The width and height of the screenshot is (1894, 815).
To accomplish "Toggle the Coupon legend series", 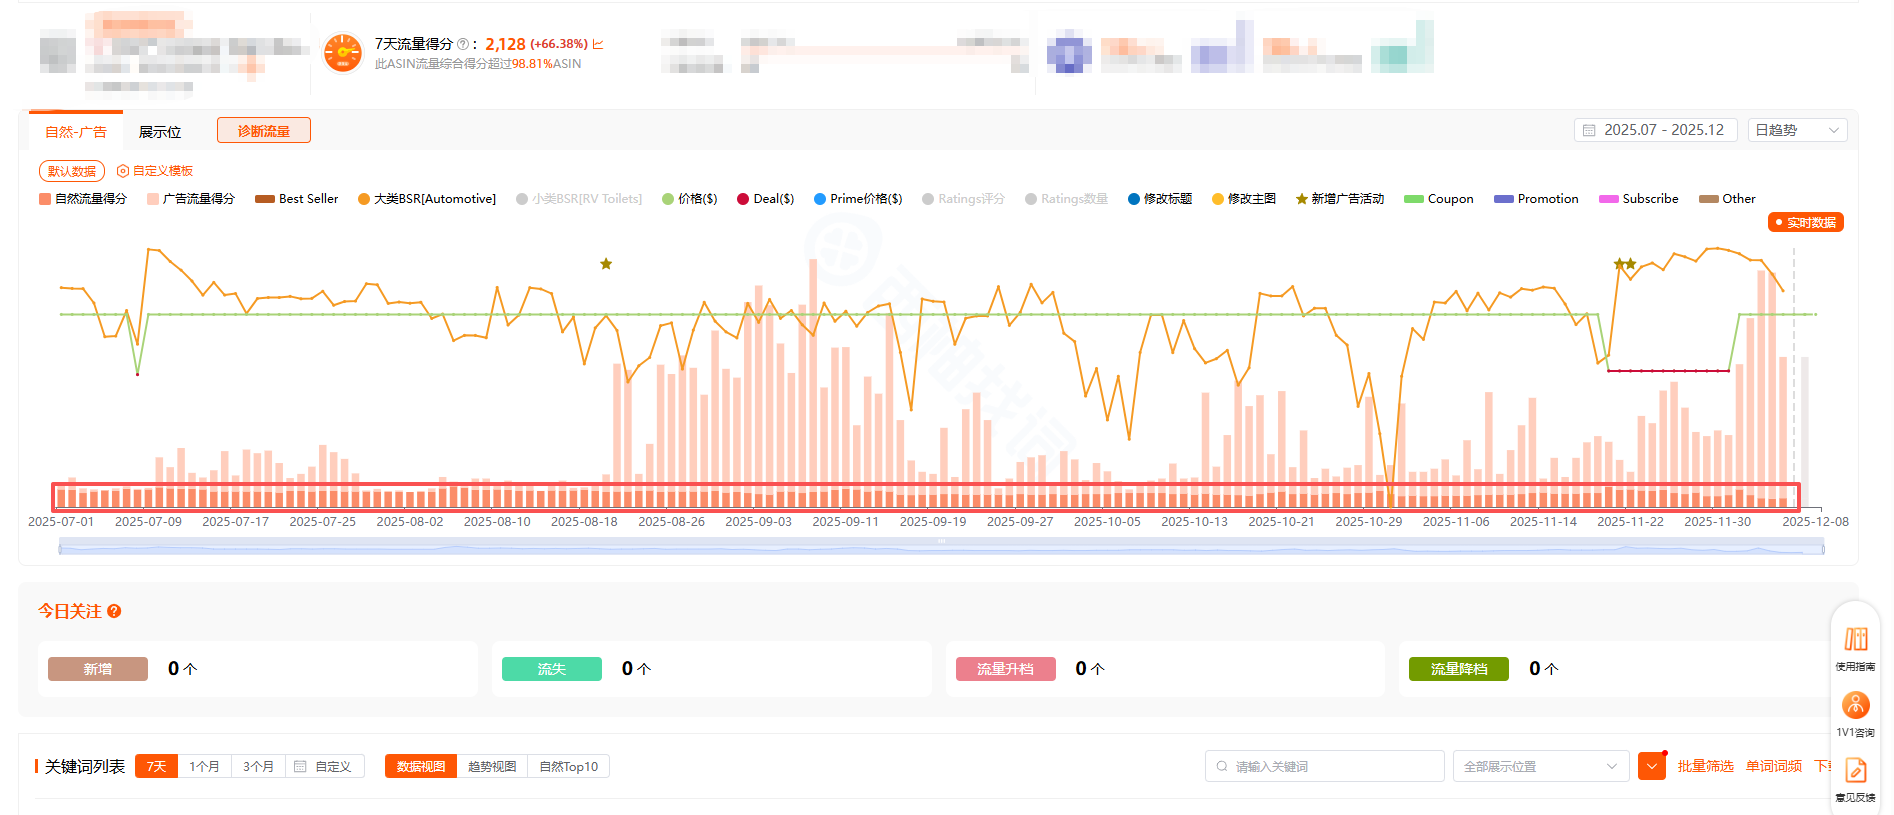I will click(1439, 199).
